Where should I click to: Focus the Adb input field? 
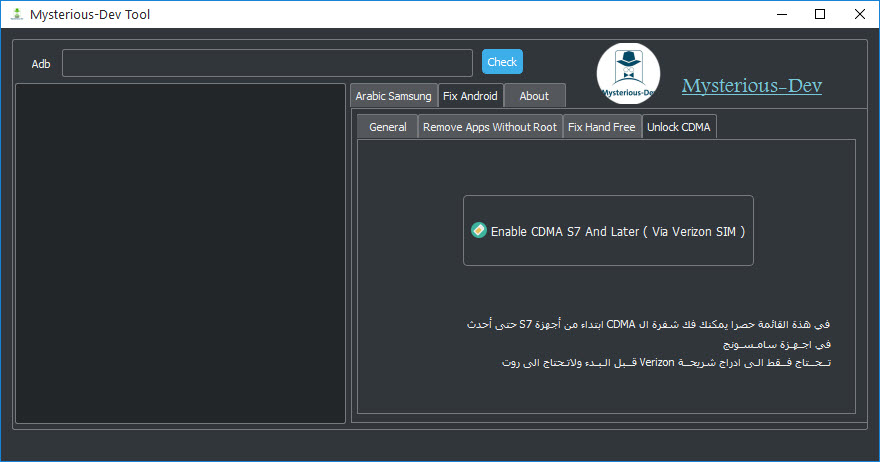267,63
